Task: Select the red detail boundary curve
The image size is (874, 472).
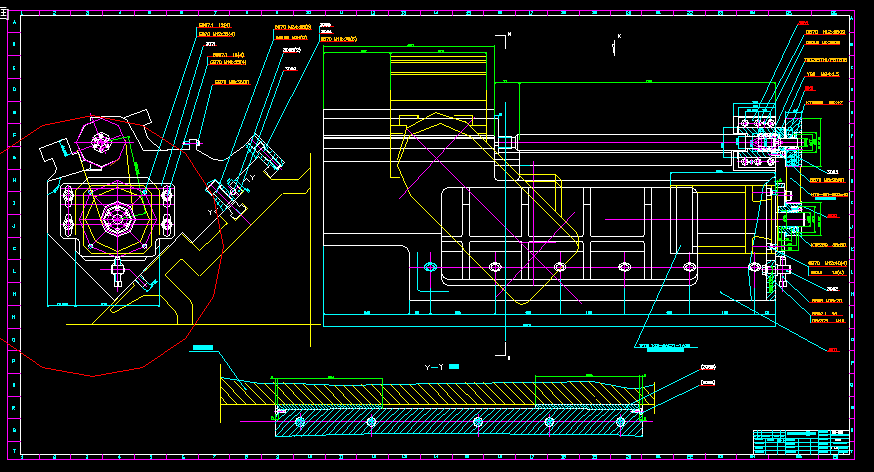Action: coord(111,245)
